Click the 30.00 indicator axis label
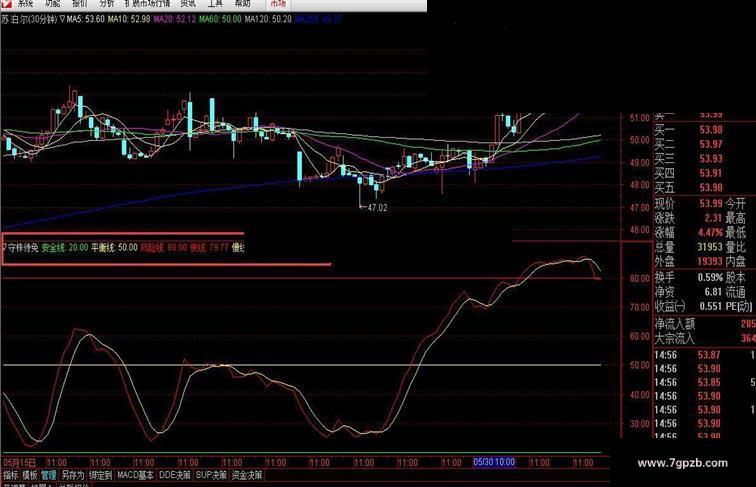756x487 pixels. 639,424
